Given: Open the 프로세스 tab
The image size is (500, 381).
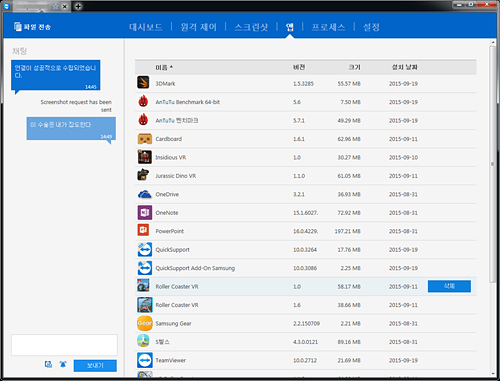Looking at the screenshot, I should [328, 27].
